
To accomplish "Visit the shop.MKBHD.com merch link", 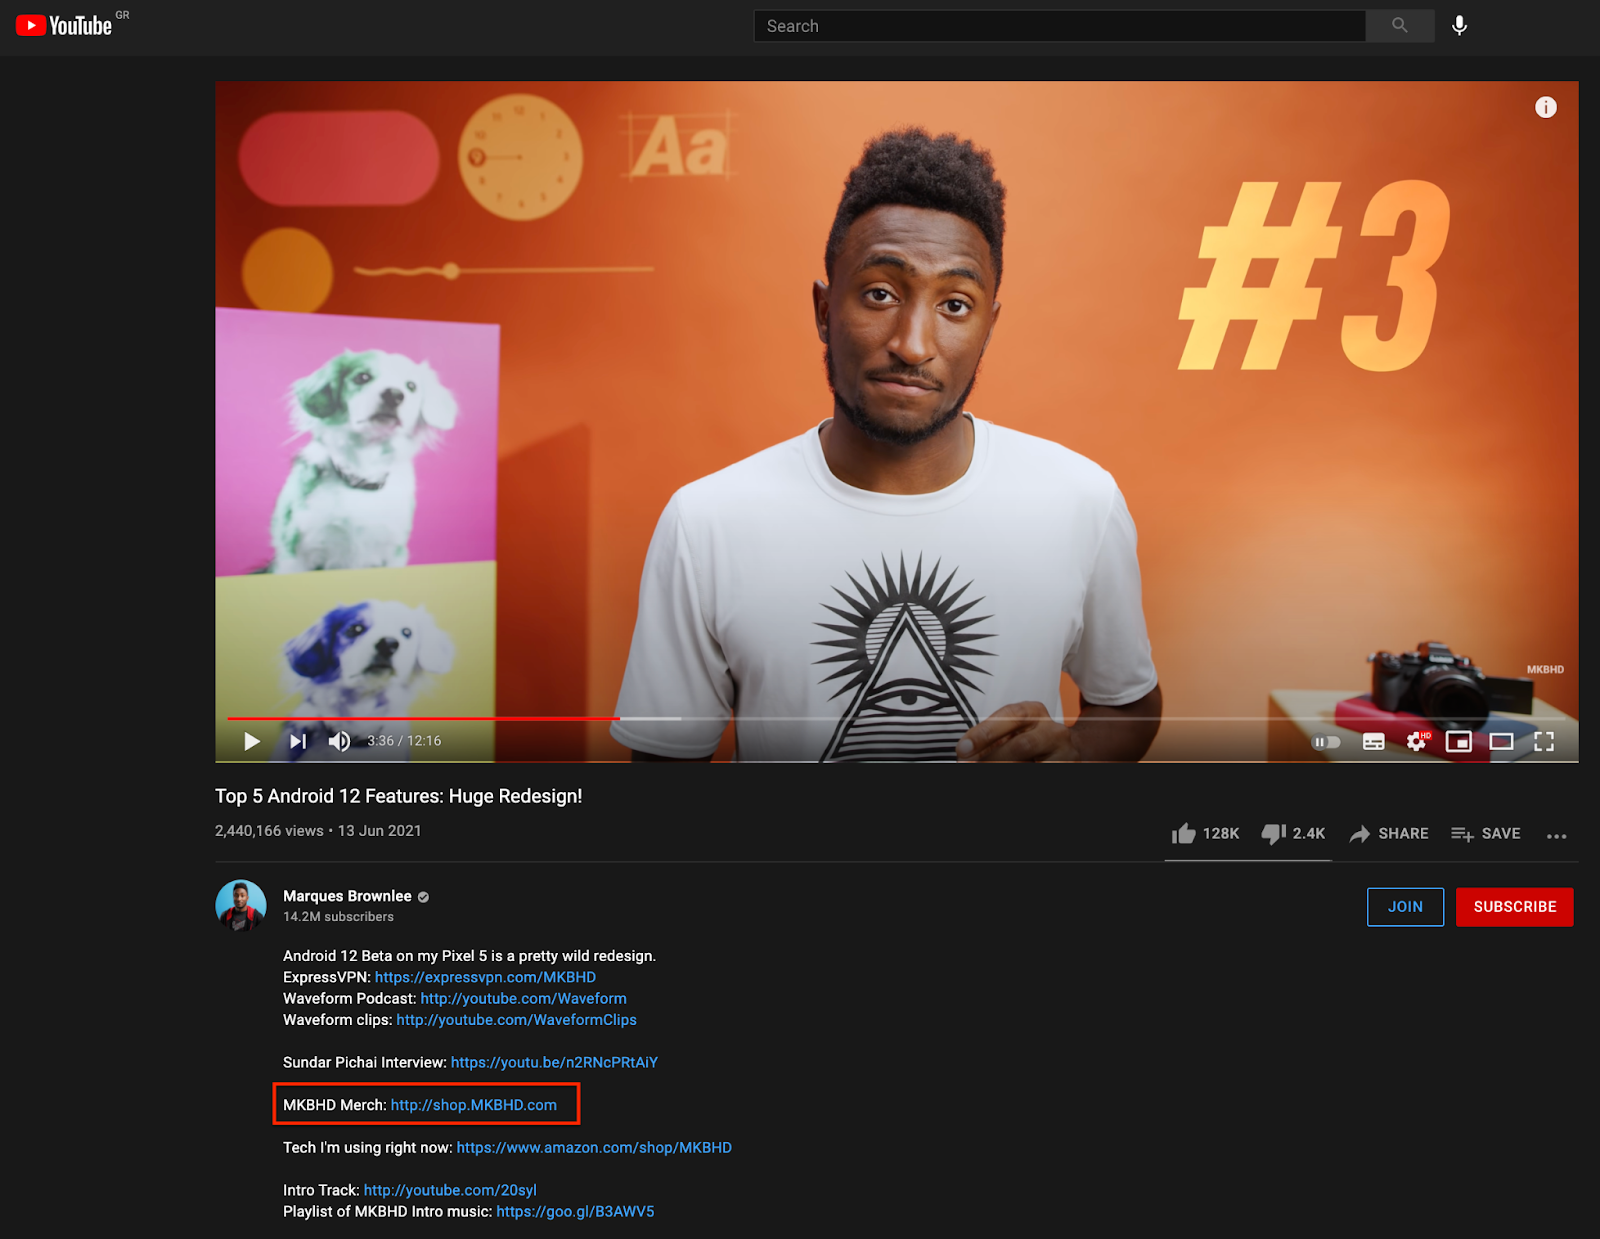I will tap(474, 1105).
